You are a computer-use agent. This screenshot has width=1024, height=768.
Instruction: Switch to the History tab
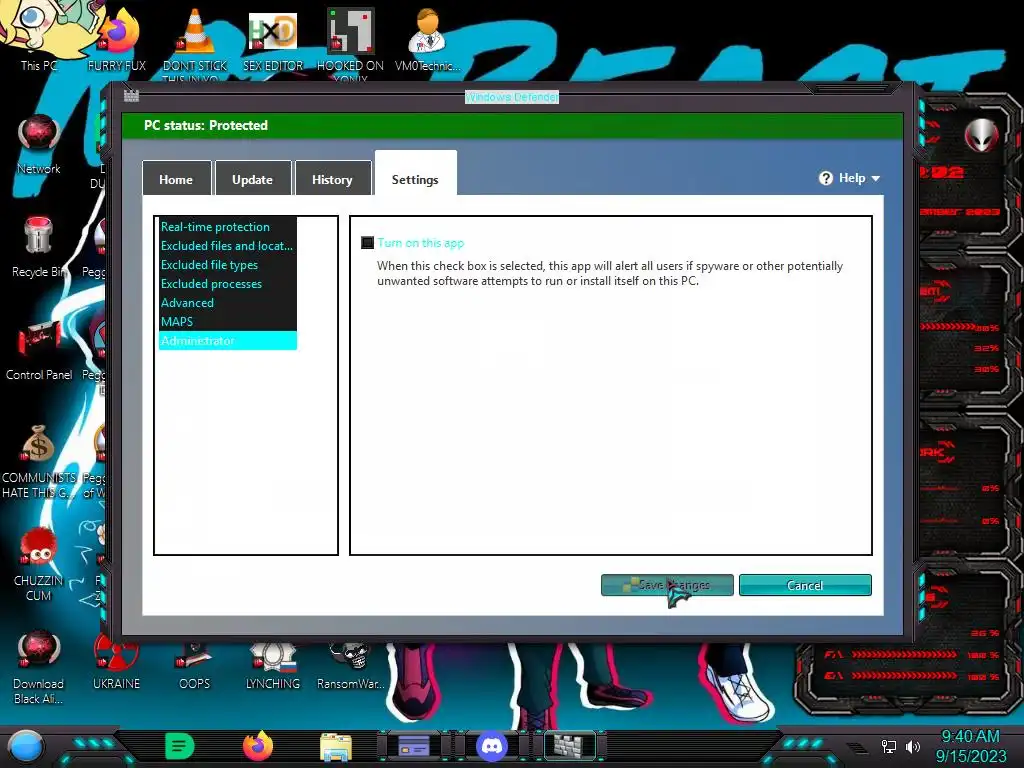(x=332, y=178)
